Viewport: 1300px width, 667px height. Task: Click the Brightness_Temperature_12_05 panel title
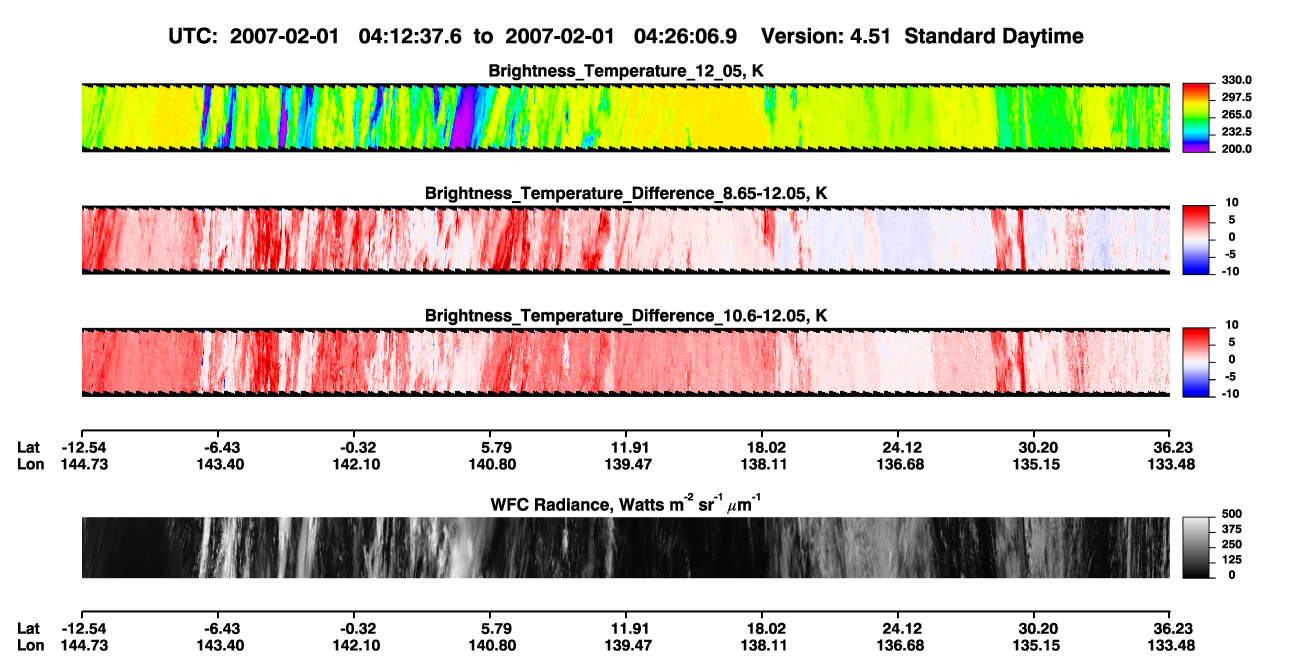(626, 70)
